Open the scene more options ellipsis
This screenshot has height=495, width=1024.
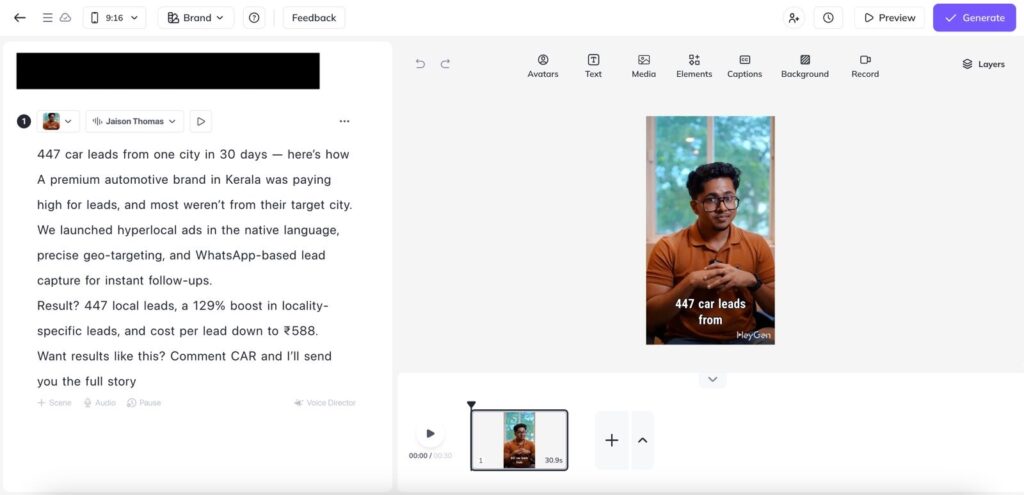344,121
